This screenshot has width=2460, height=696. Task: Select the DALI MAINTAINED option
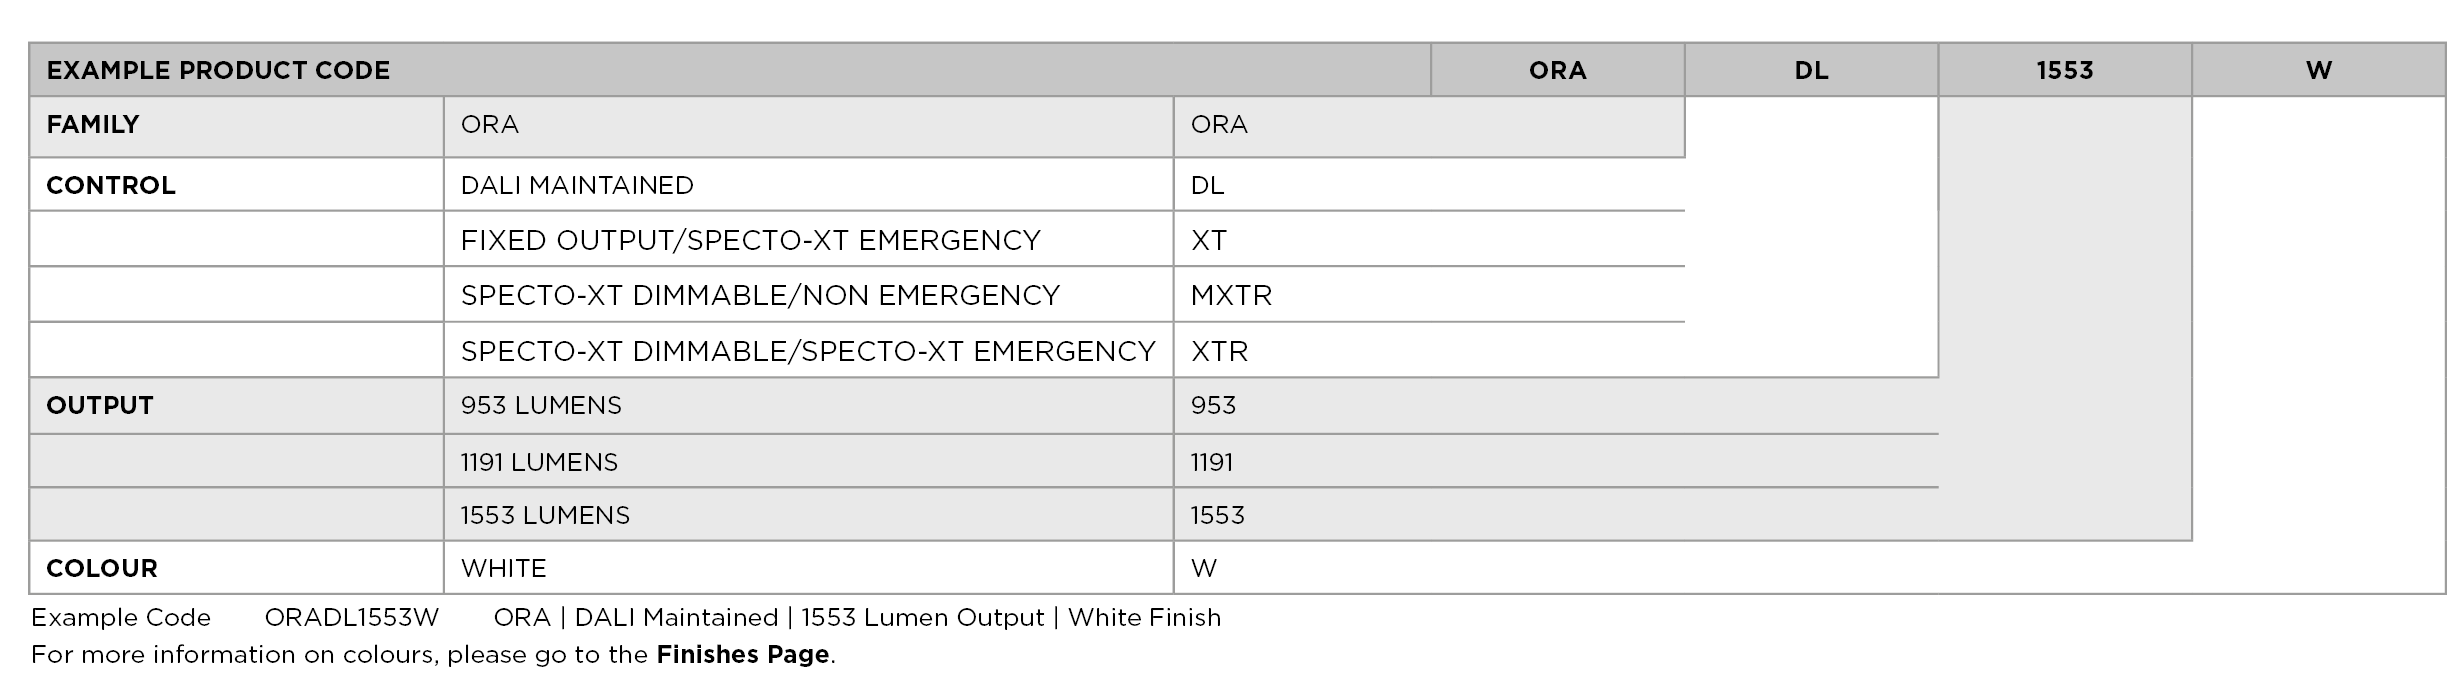coord(577,186)
